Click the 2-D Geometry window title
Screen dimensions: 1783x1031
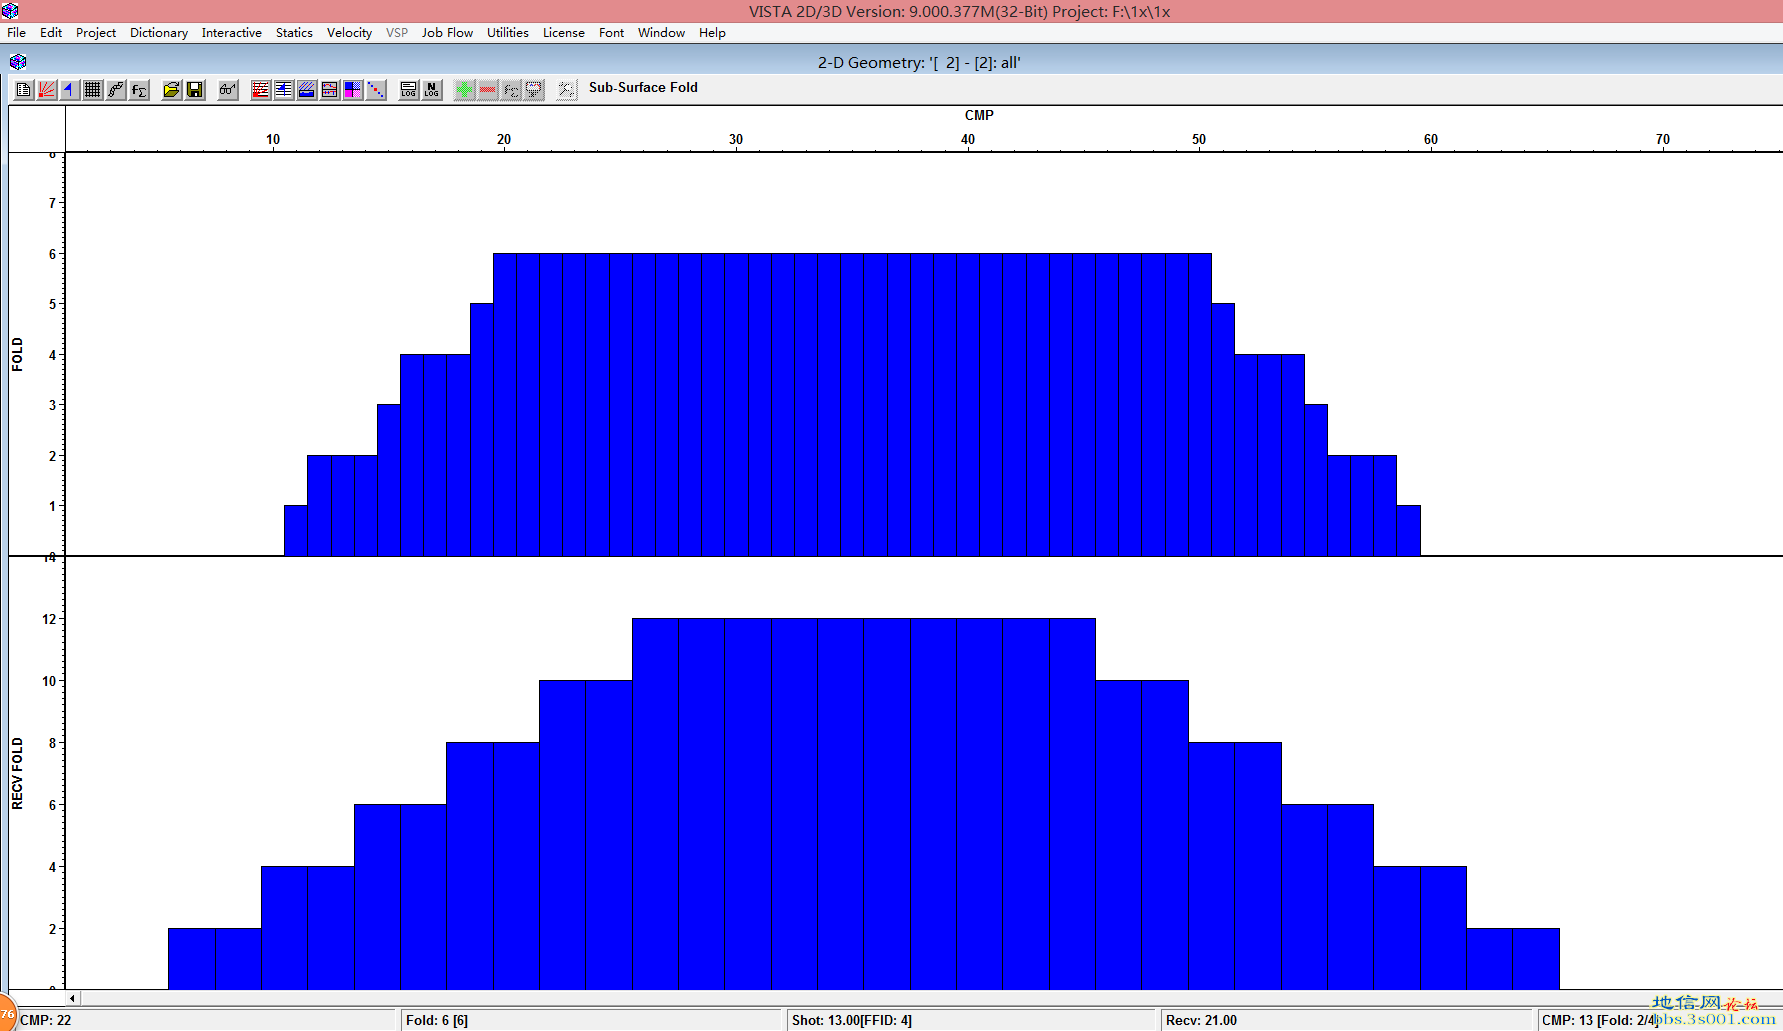[919, 62]
